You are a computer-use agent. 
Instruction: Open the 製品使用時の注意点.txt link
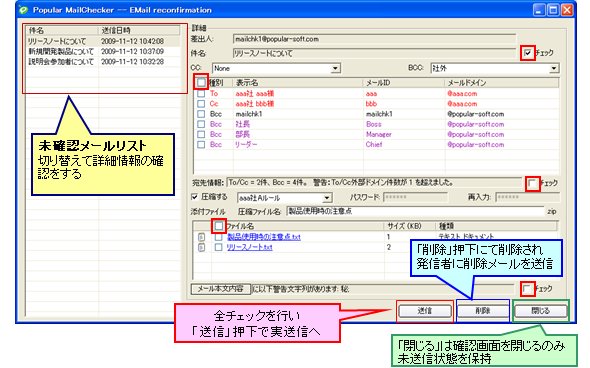[x=264, y=237]
